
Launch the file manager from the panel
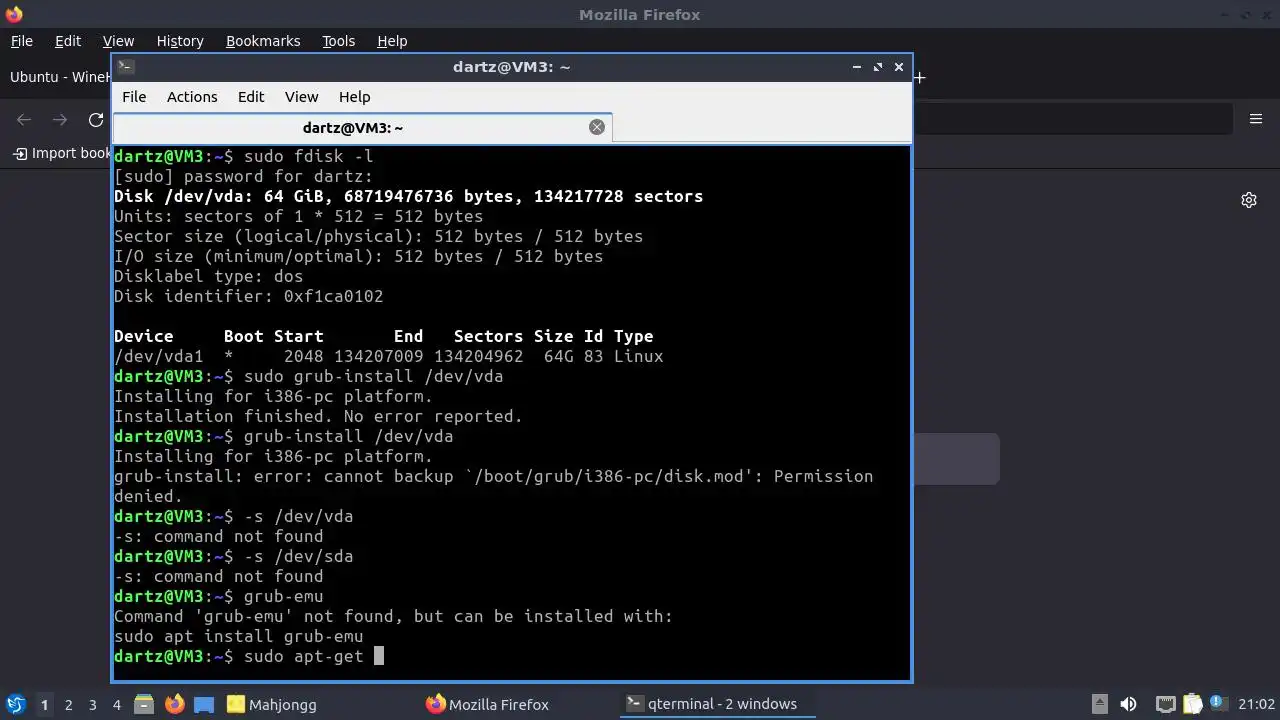pos(143,704)
